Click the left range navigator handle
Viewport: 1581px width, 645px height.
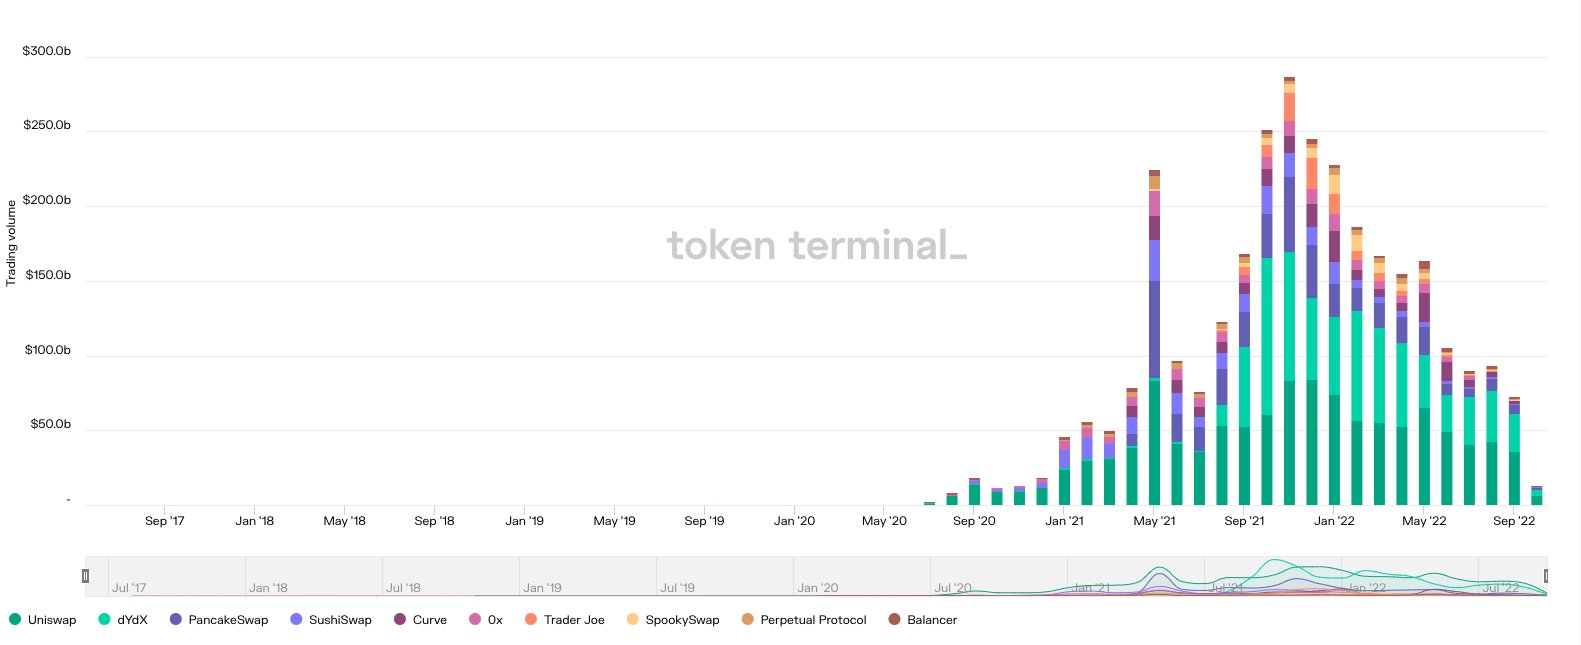click(85, 576)
